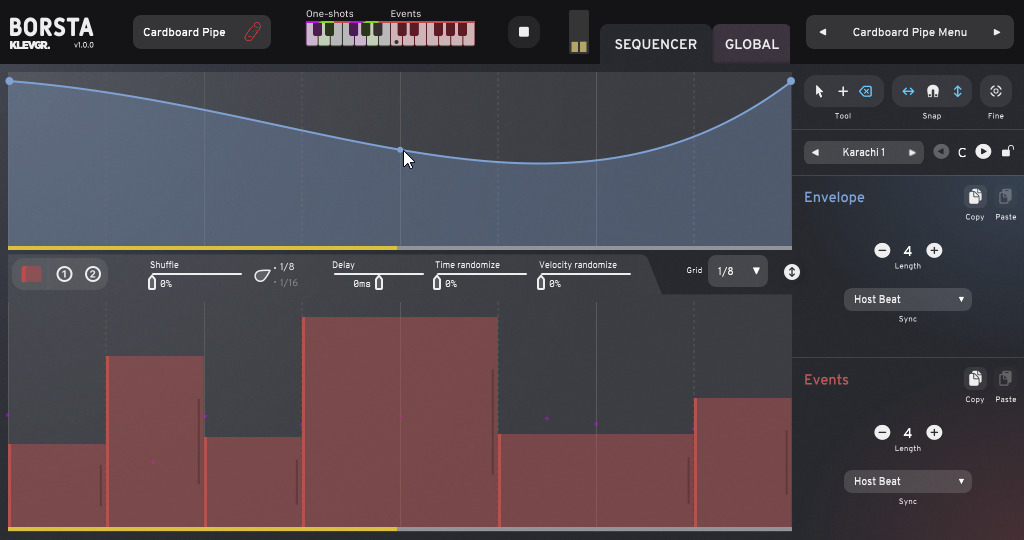Select 1/8 shuffle division
The width and height of the screenshot is (1024, 540).
287,267
